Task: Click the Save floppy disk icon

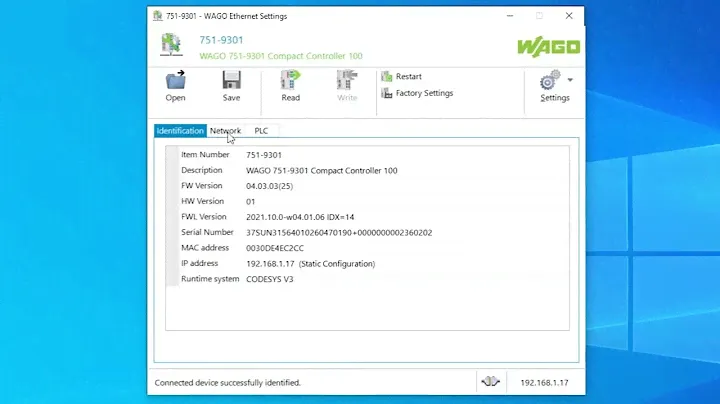Action: [231, 81]
